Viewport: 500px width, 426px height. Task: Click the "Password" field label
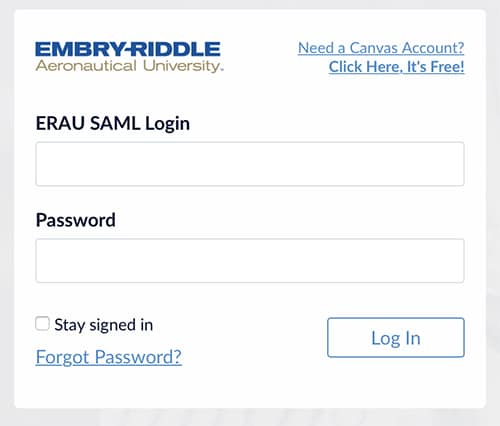76,220
